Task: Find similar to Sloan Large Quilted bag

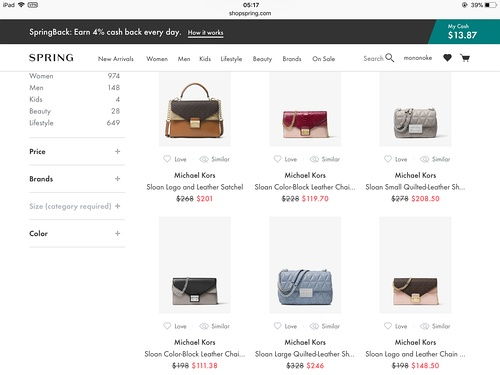Action: click(x=325, y=326)
